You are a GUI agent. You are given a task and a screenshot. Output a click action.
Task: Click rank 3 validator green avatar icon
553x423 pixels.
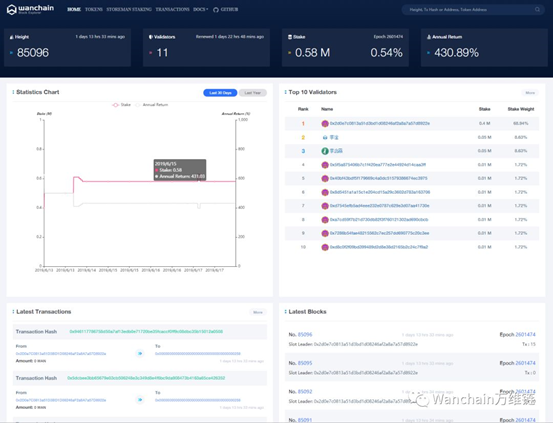coord(325,151)
